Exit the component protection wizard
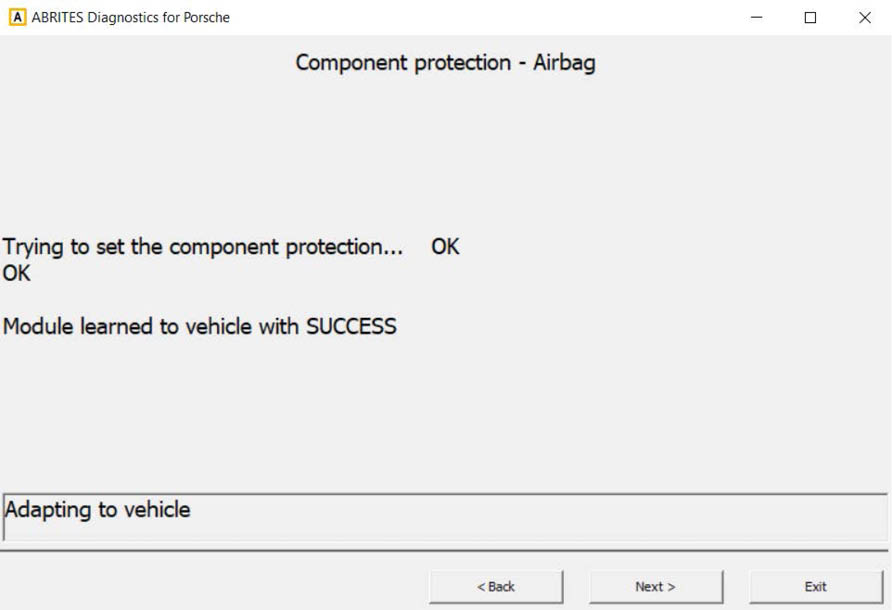Screen dimensions: 892x610 click(x=815, y=587)
